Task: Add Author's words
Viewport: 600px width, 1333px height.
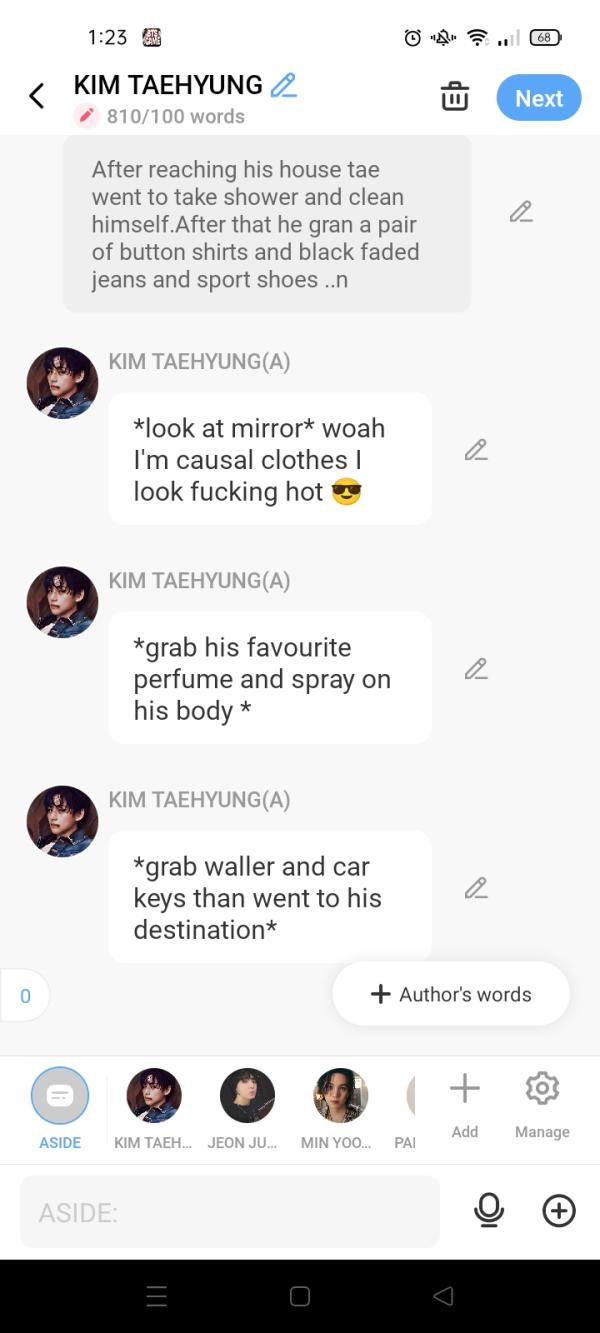Action: coord(451,994)
